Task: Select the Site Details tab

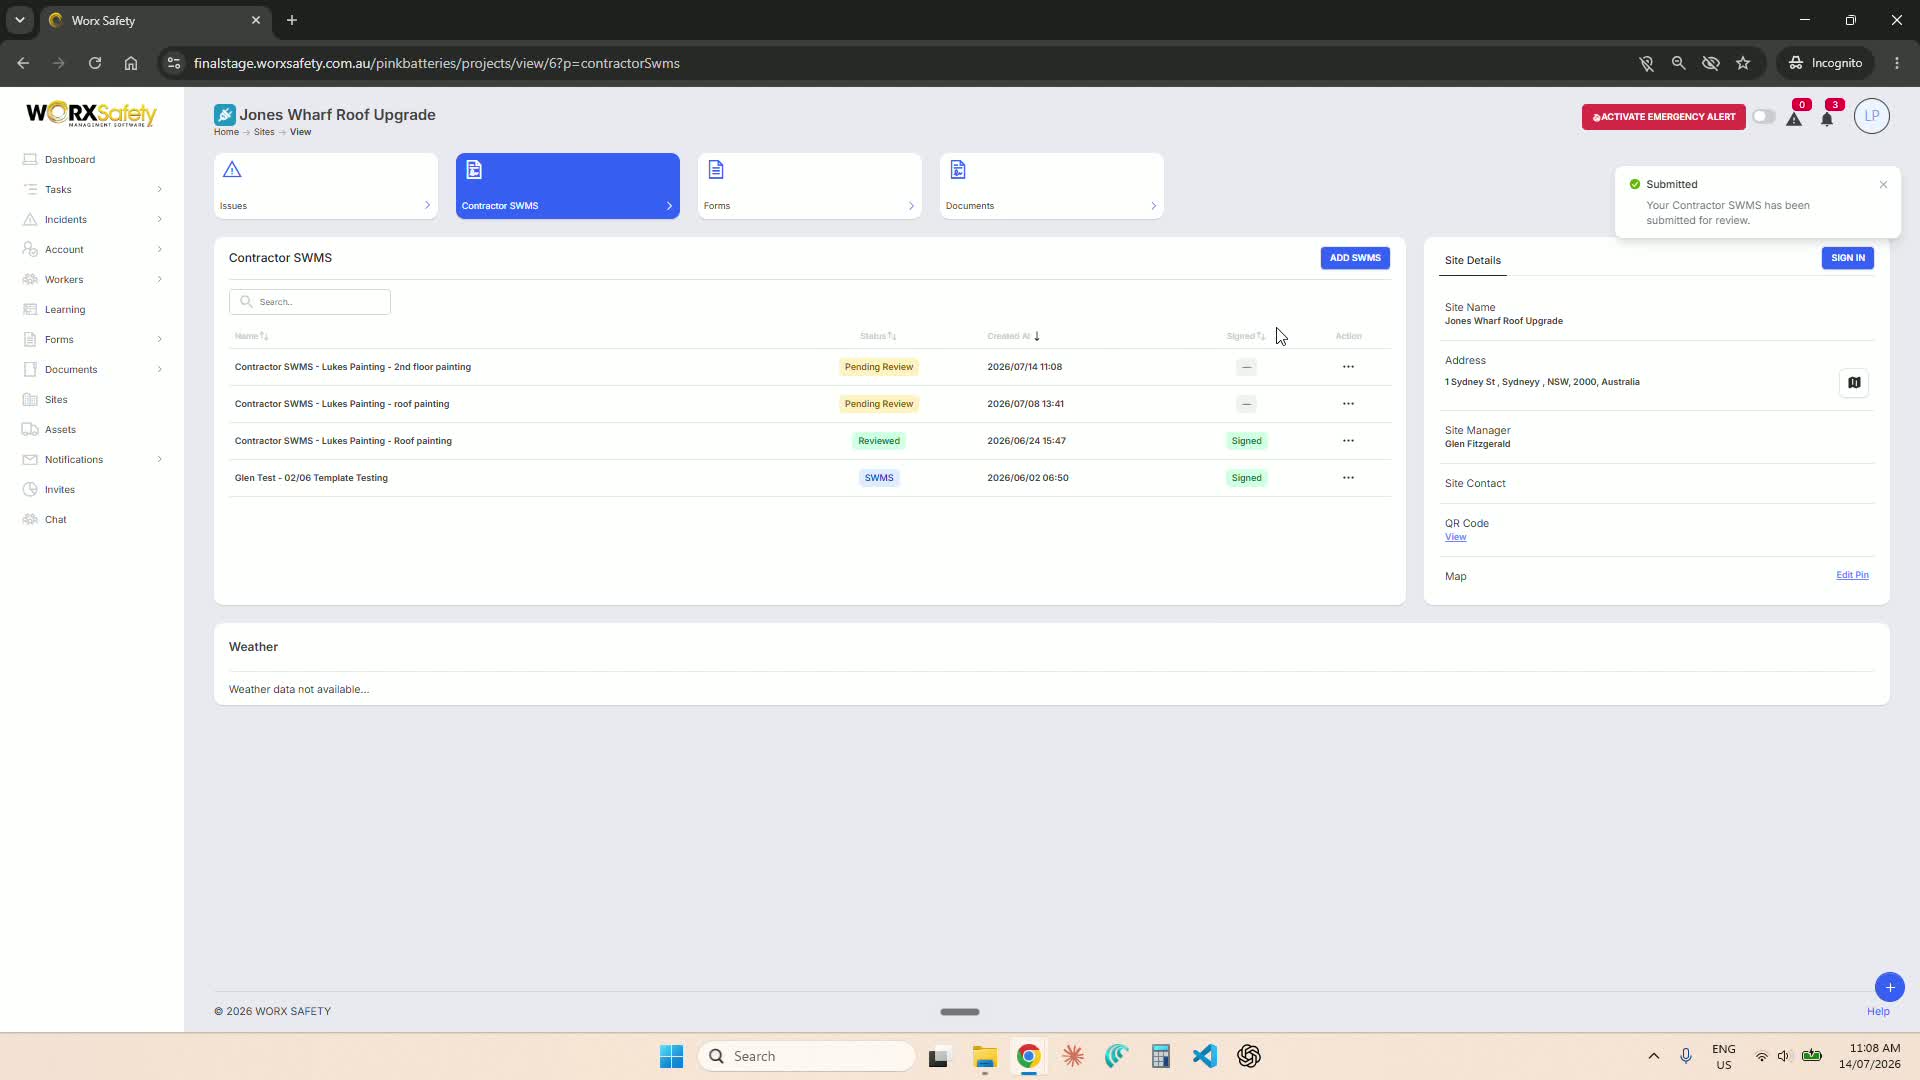Action: (x=1472, y=260)
